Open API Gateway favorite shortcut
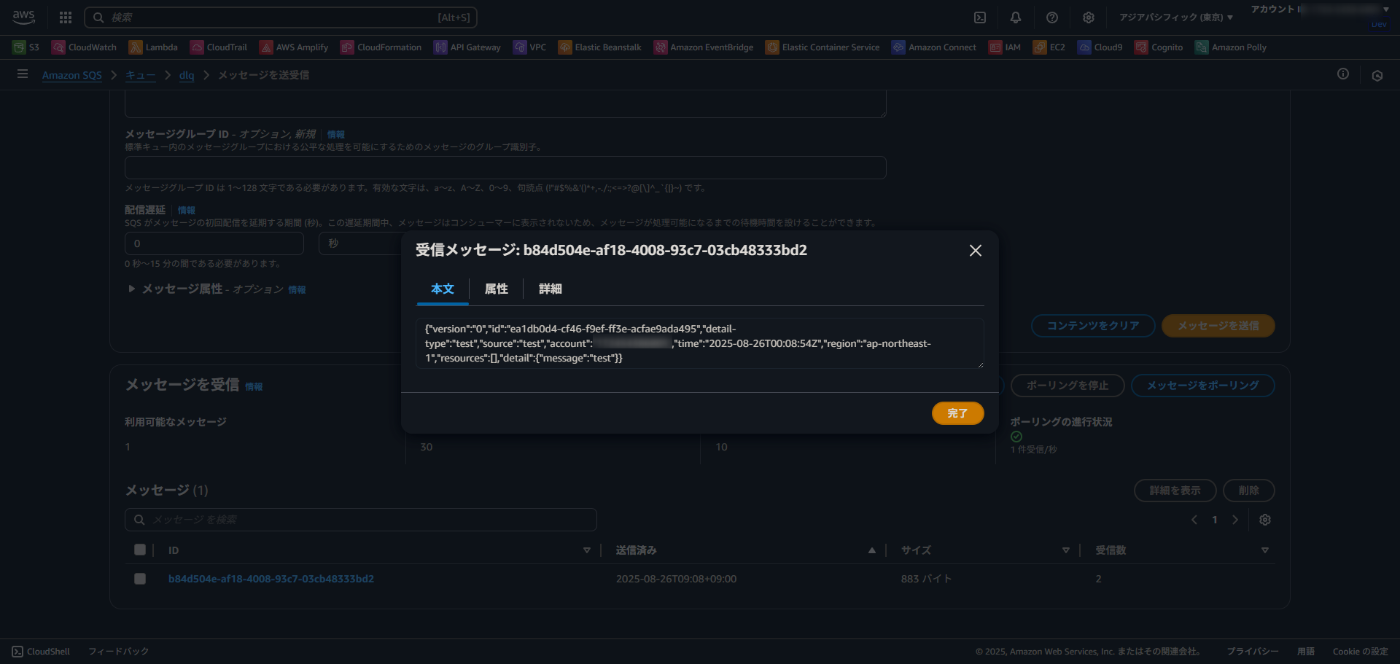This screenshot has width=1400, height=664. (468, 47)
